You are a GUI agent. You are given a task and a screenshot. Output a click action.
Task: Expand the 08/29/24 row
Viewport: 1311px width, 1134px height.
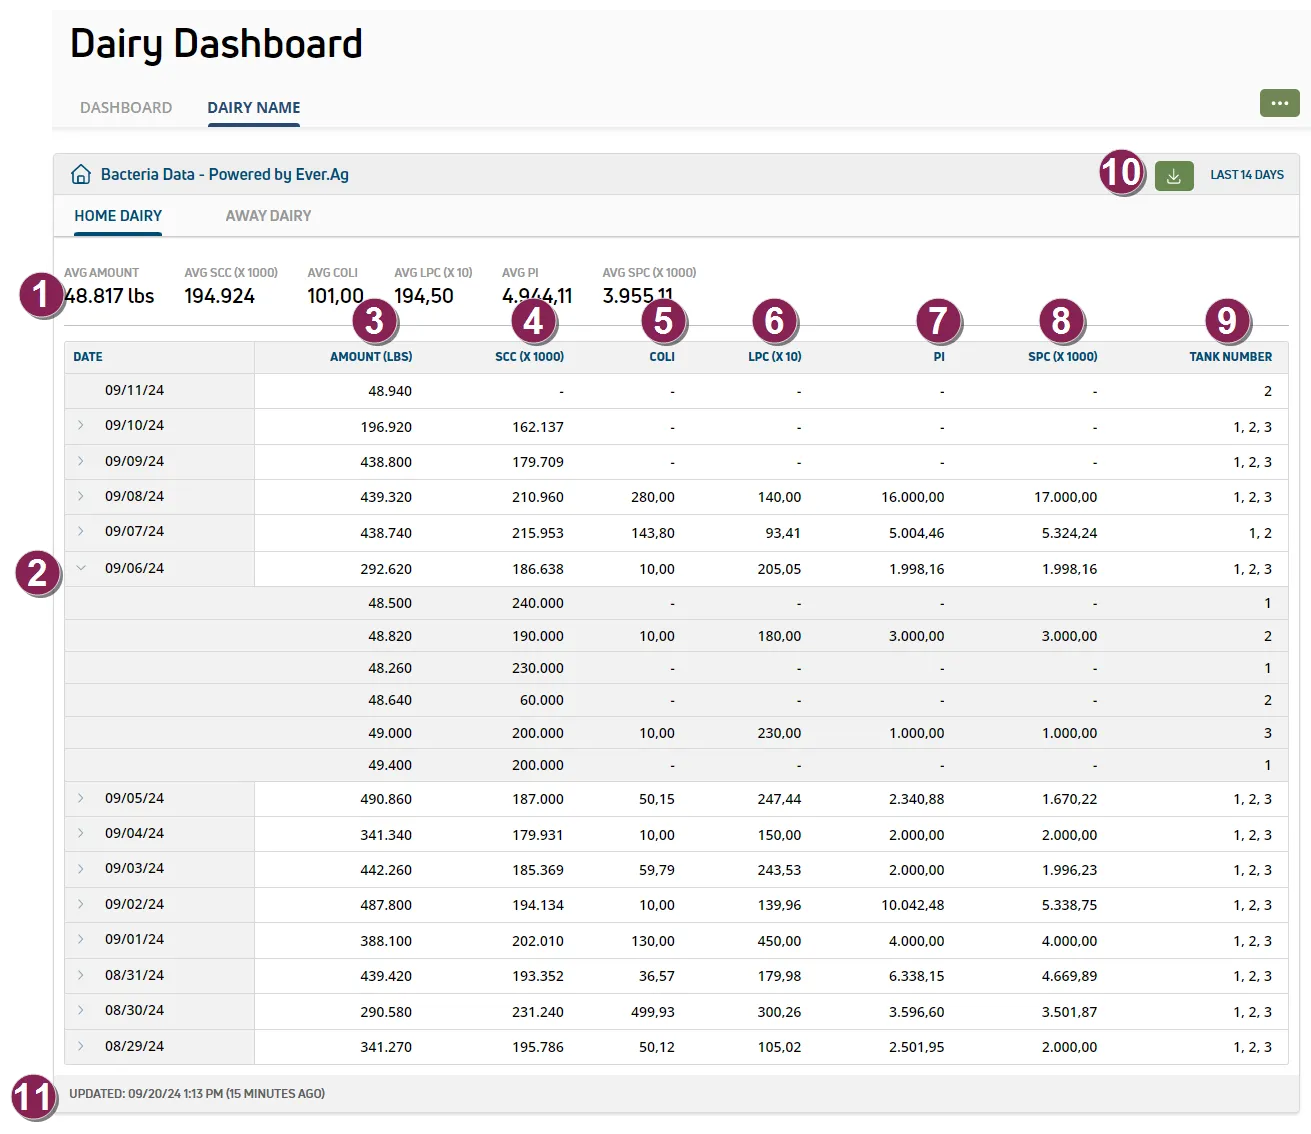[81, 1046]
